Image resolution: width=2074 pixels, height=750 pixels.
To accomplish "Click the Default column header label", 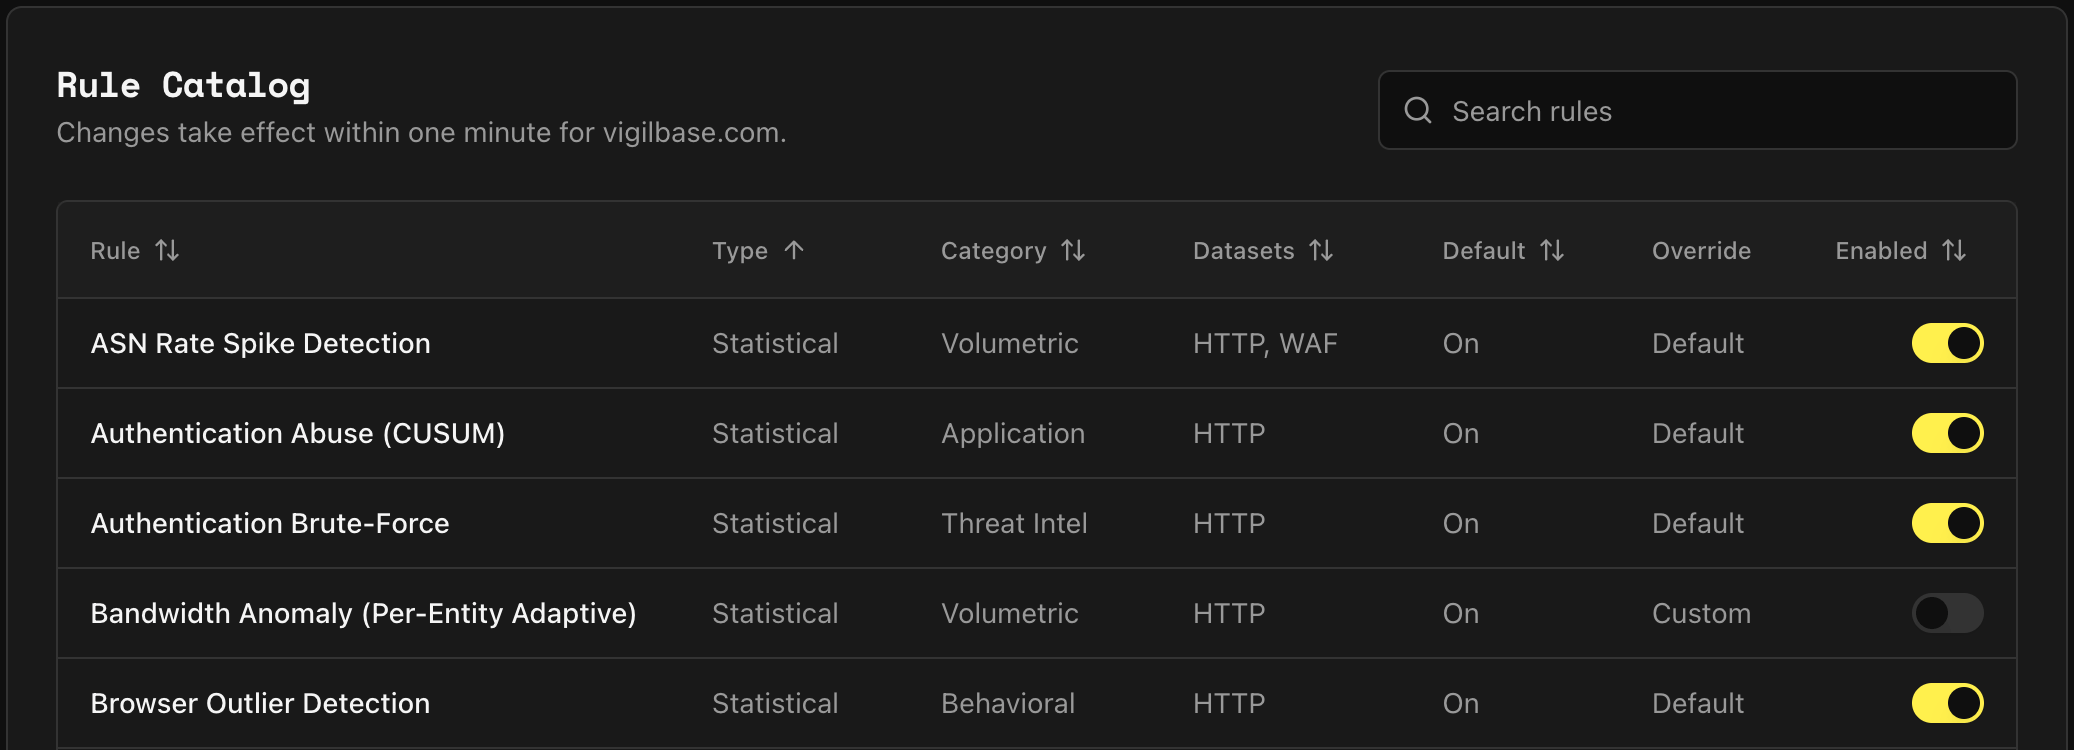I will (1483, 250).
